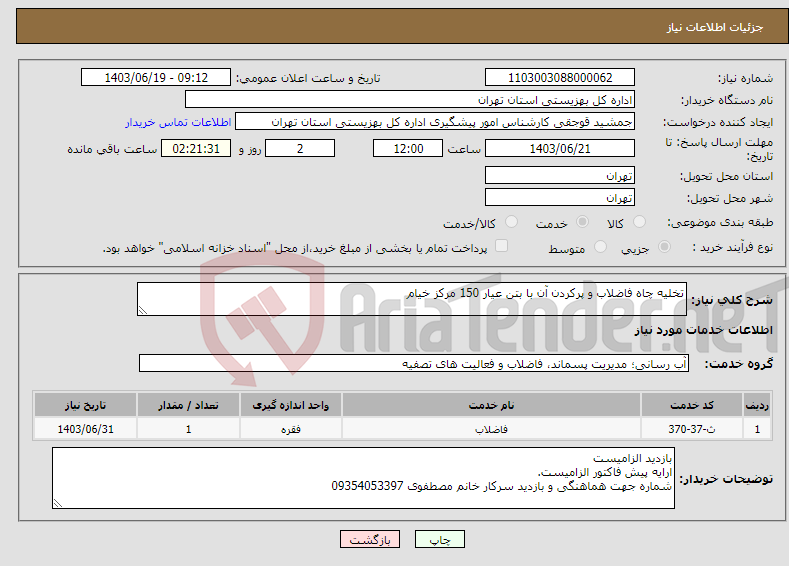
Task: Click the ایجاد کننده درخواست label
Action: point(718,122)
